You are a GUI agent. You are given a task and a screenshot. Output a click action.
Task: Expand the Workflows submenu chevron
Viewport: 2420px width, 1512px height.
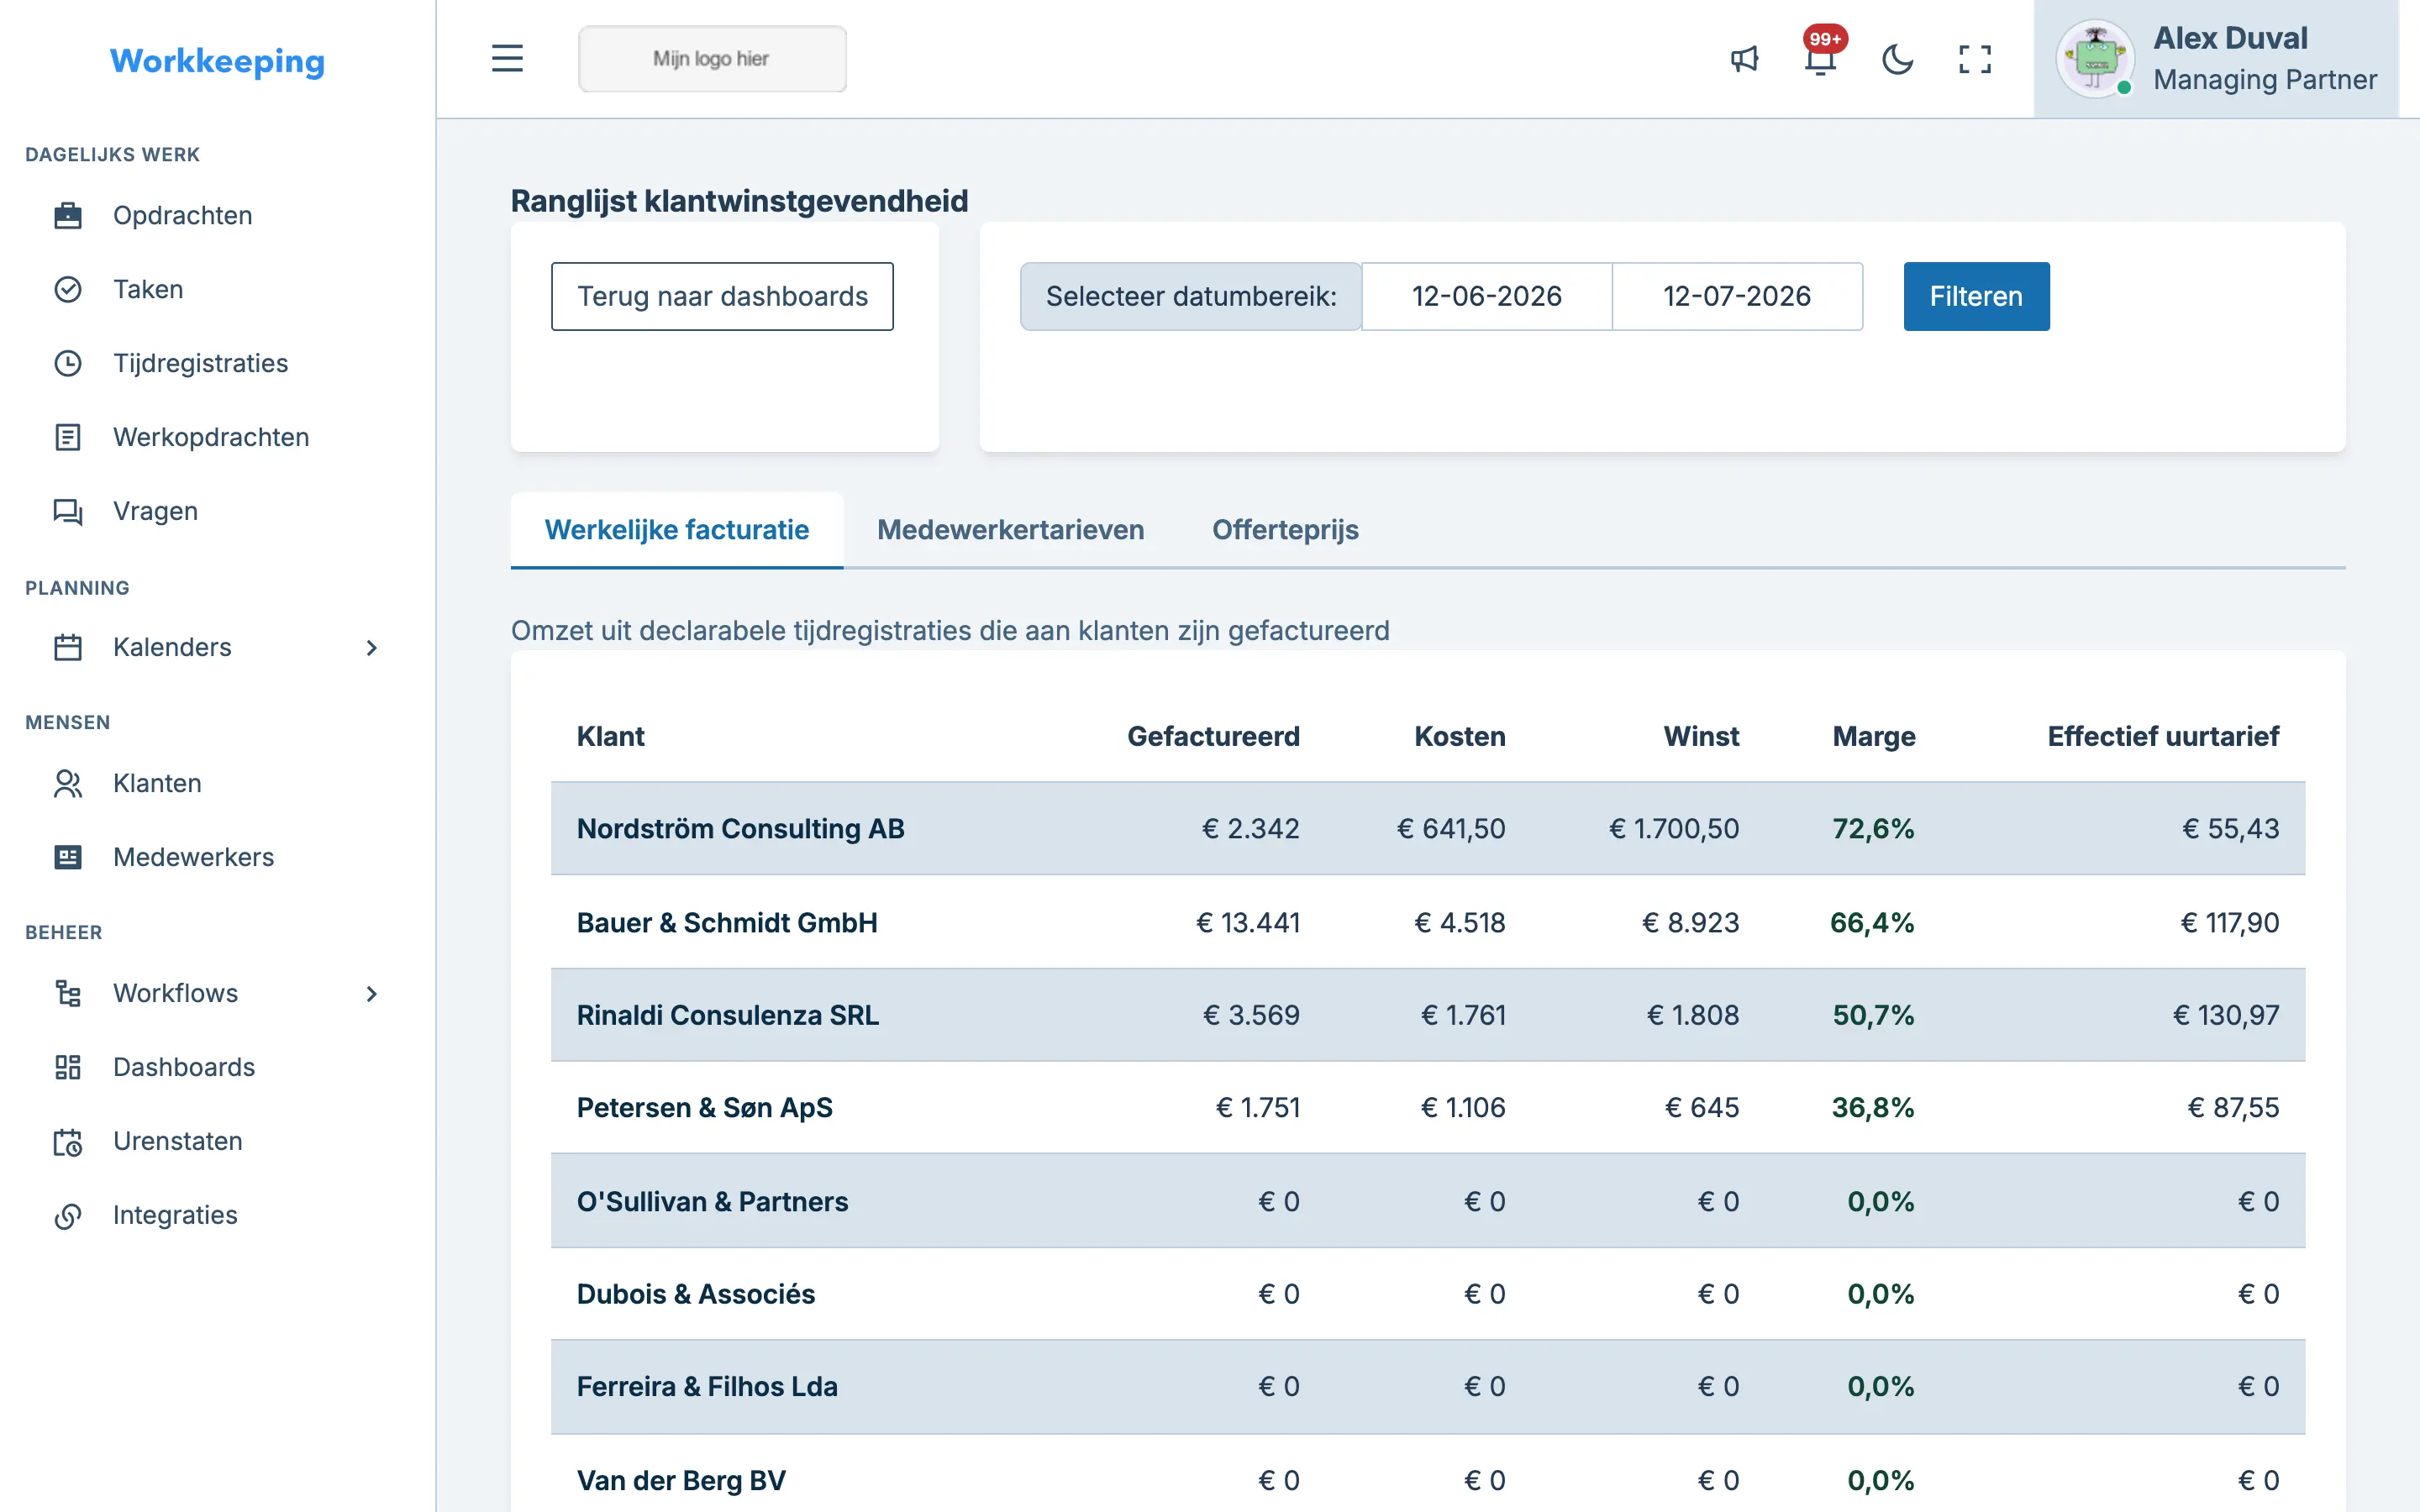tap(372, 994)
